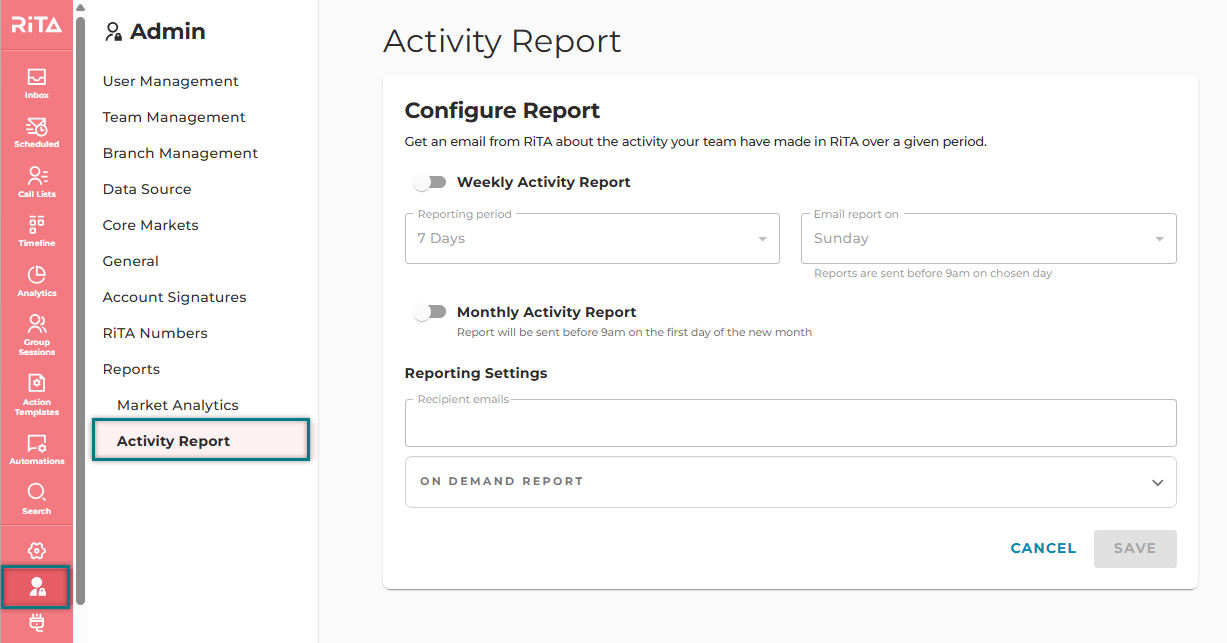Open the Reporting period dropdown
1227x643 pixels.
(x=592, y=238)
